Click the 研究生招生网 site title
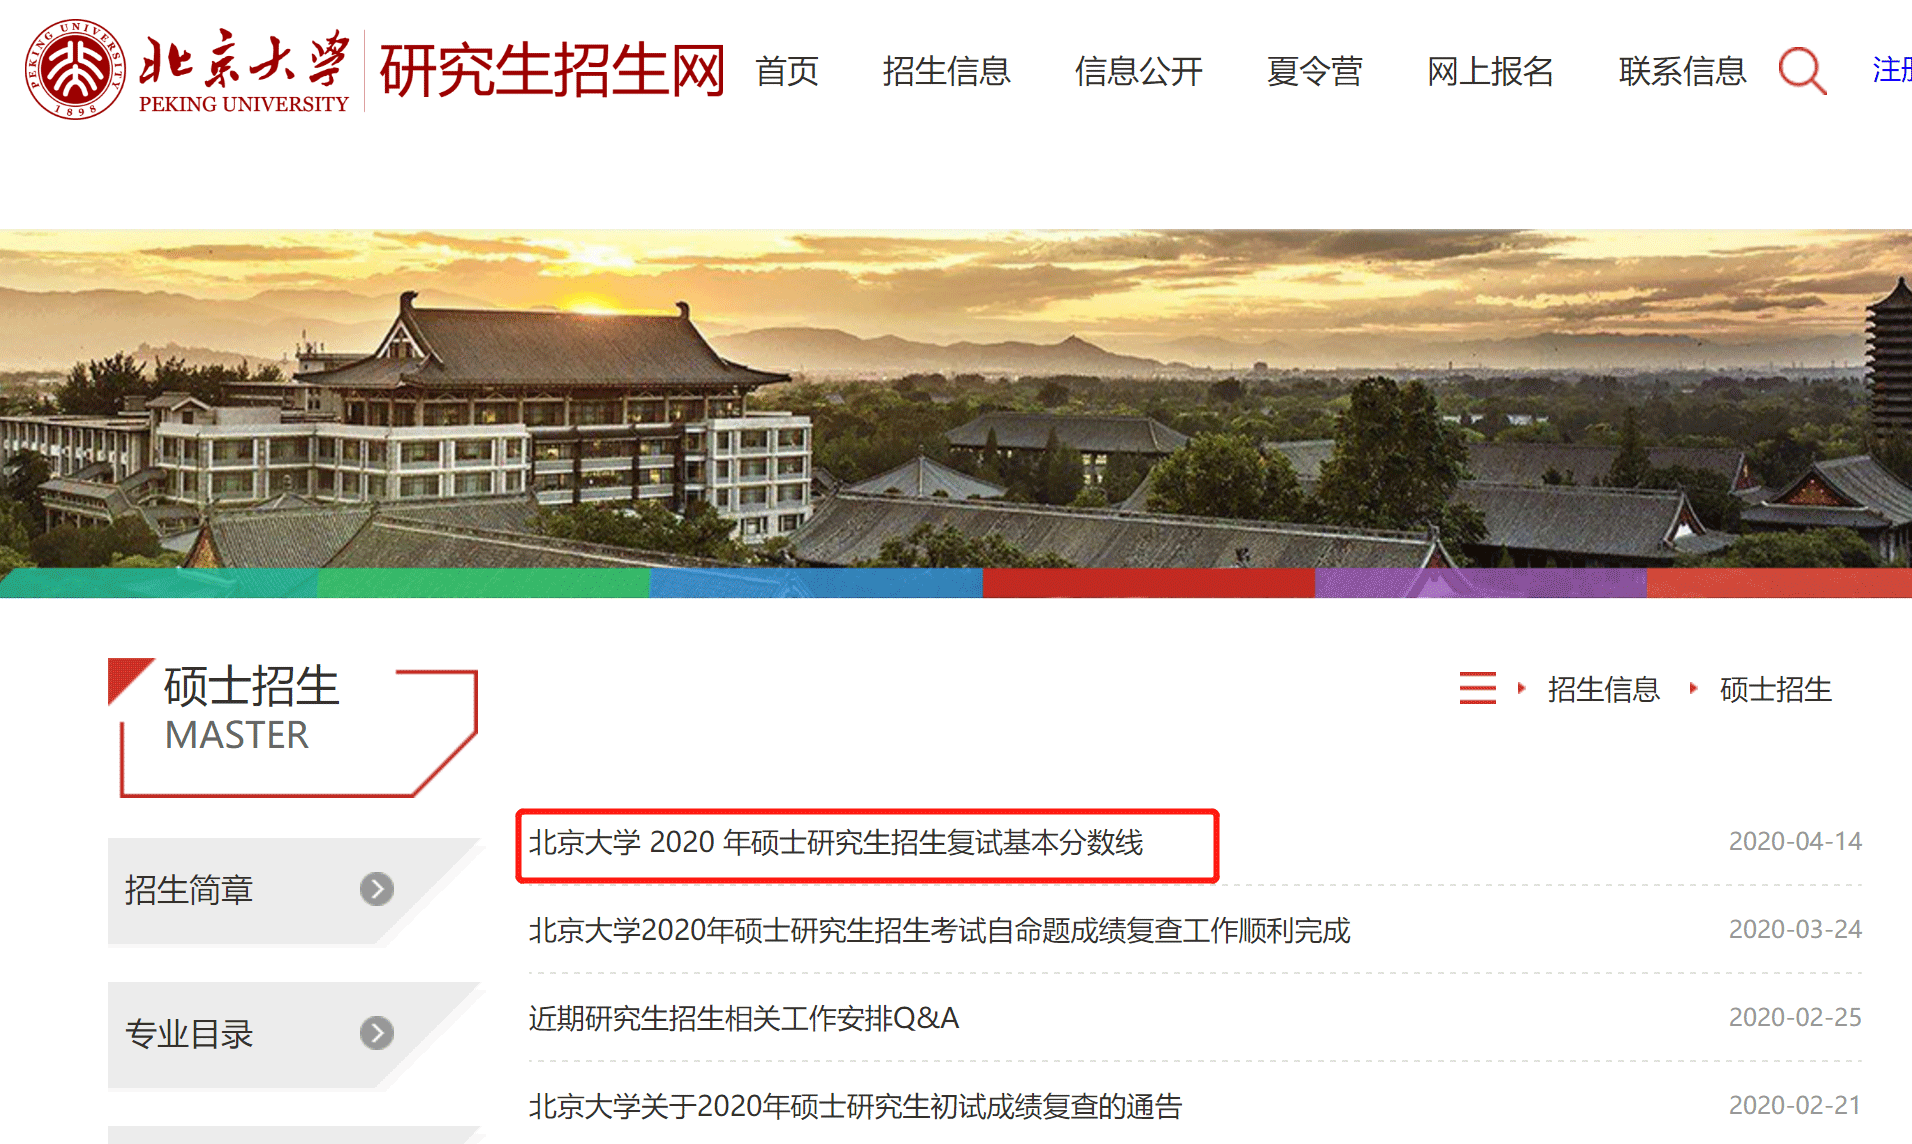The image size is (1912, 1144). (552, 70)
